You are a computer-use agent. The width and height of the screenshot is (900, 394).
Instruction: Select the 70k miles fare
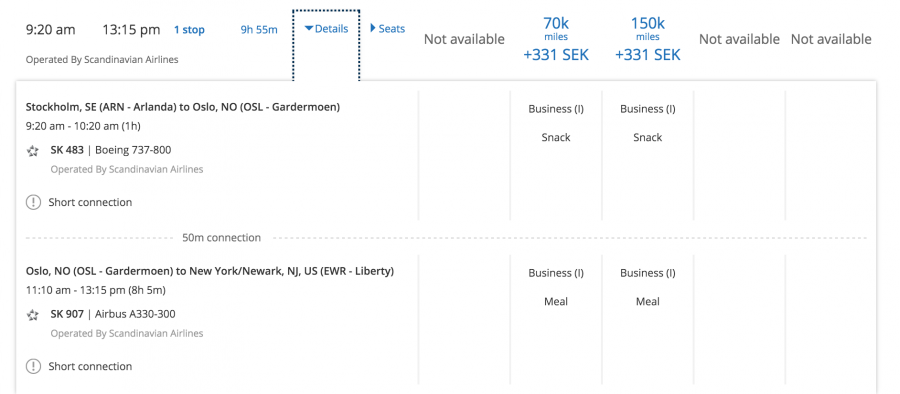[556, 39]
